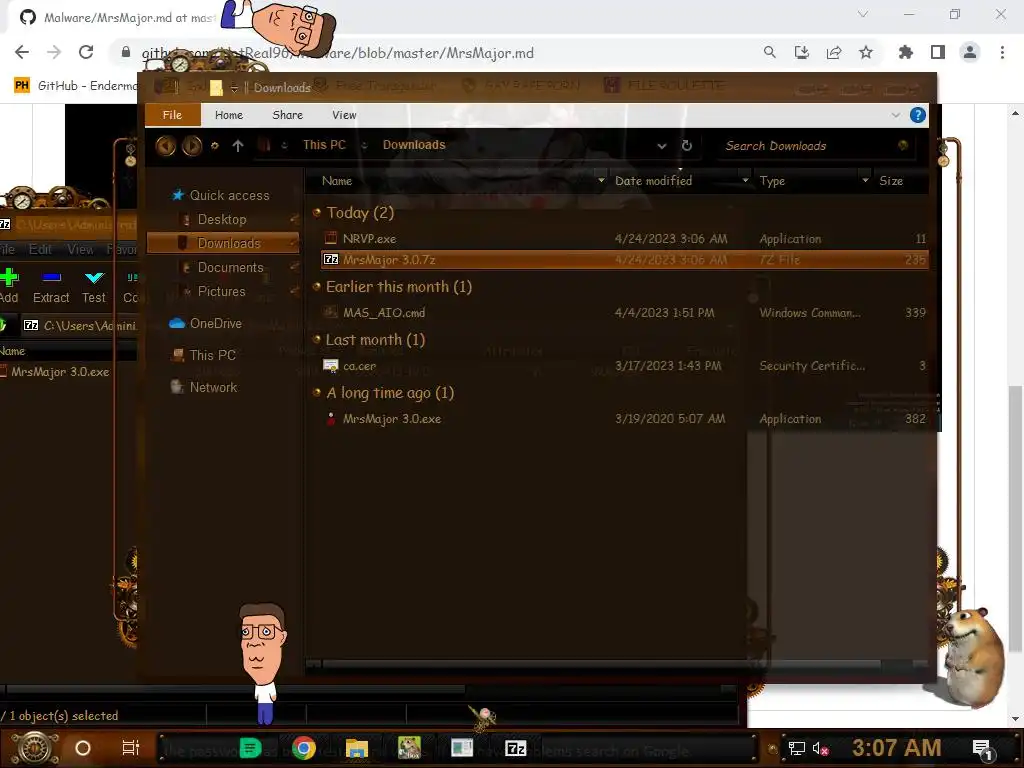Click the 7-Zip Extract button
This screenshot has height=768, width=1024.
pyautogui.click(x=51, y=285)
